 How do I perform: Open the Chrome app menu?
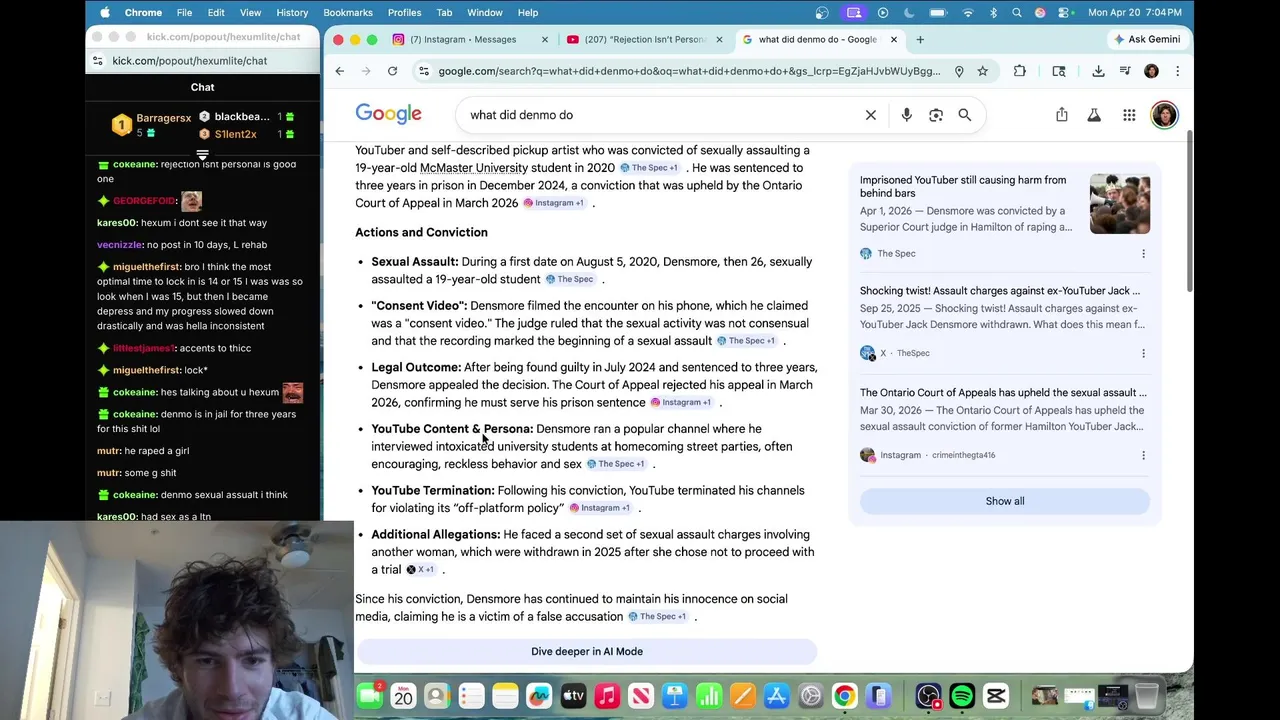[x=143, y=12]
